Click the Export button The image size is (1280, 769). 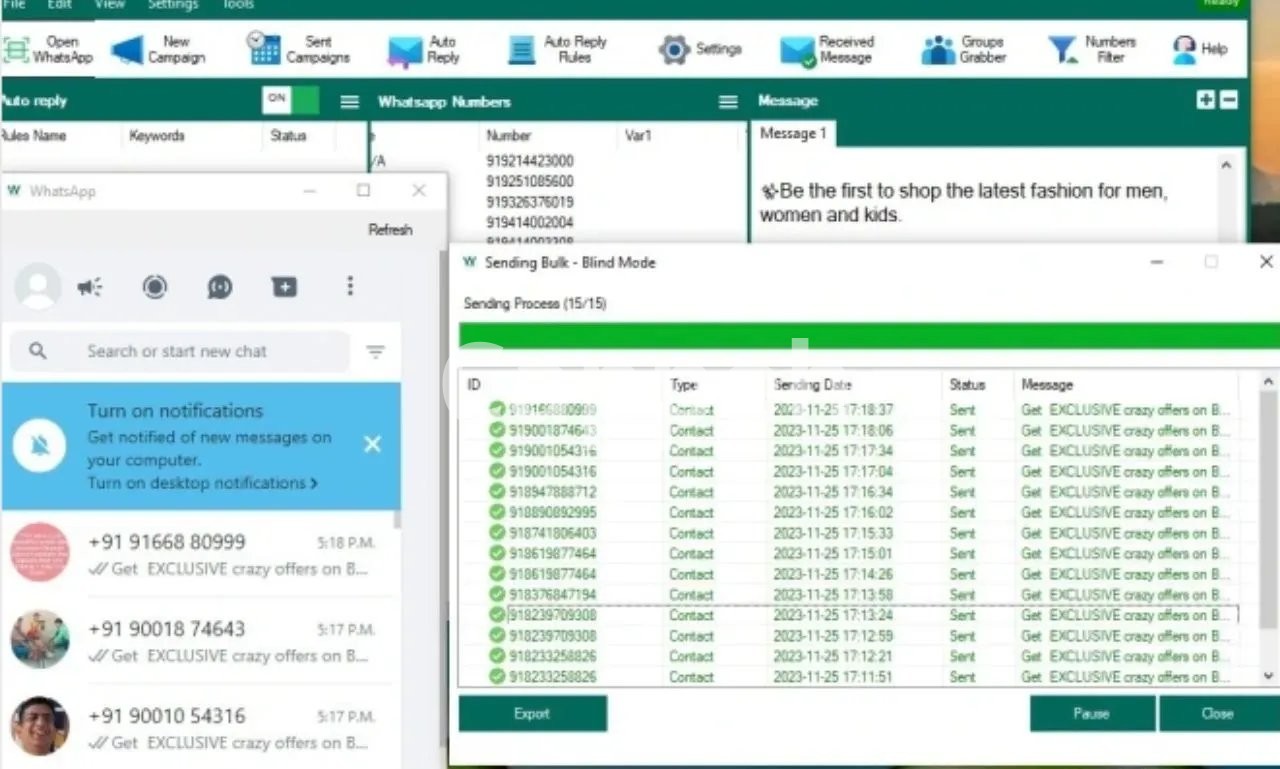tap(532, 714)
